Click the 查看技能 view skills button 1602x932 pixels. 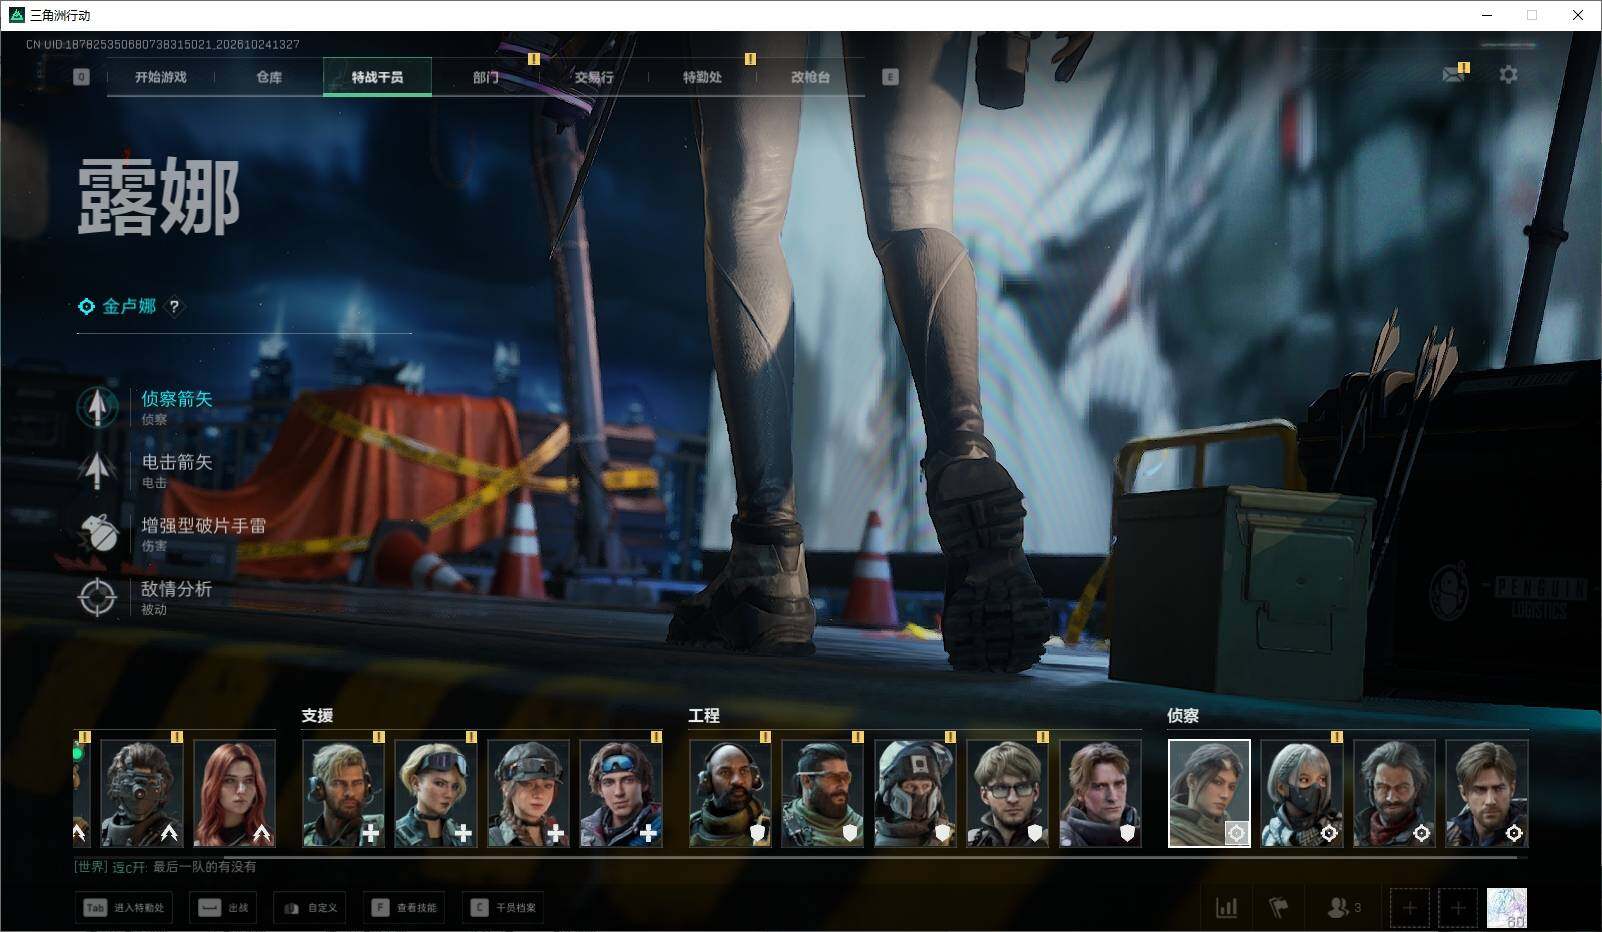coord(403,908)
